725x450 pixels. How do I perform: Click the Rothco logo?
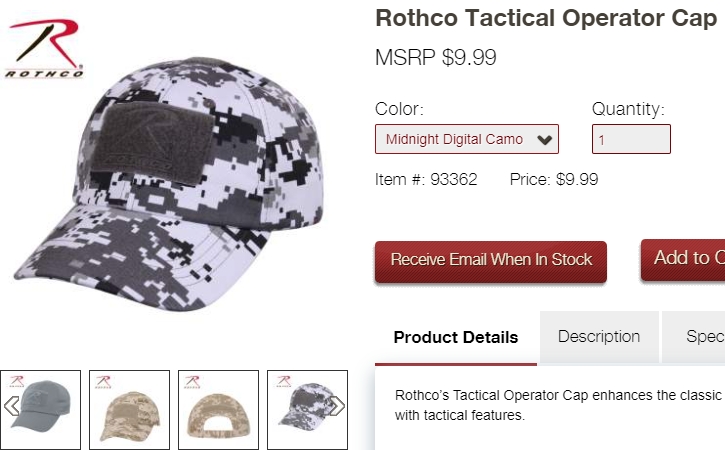(x=44, y=50)
